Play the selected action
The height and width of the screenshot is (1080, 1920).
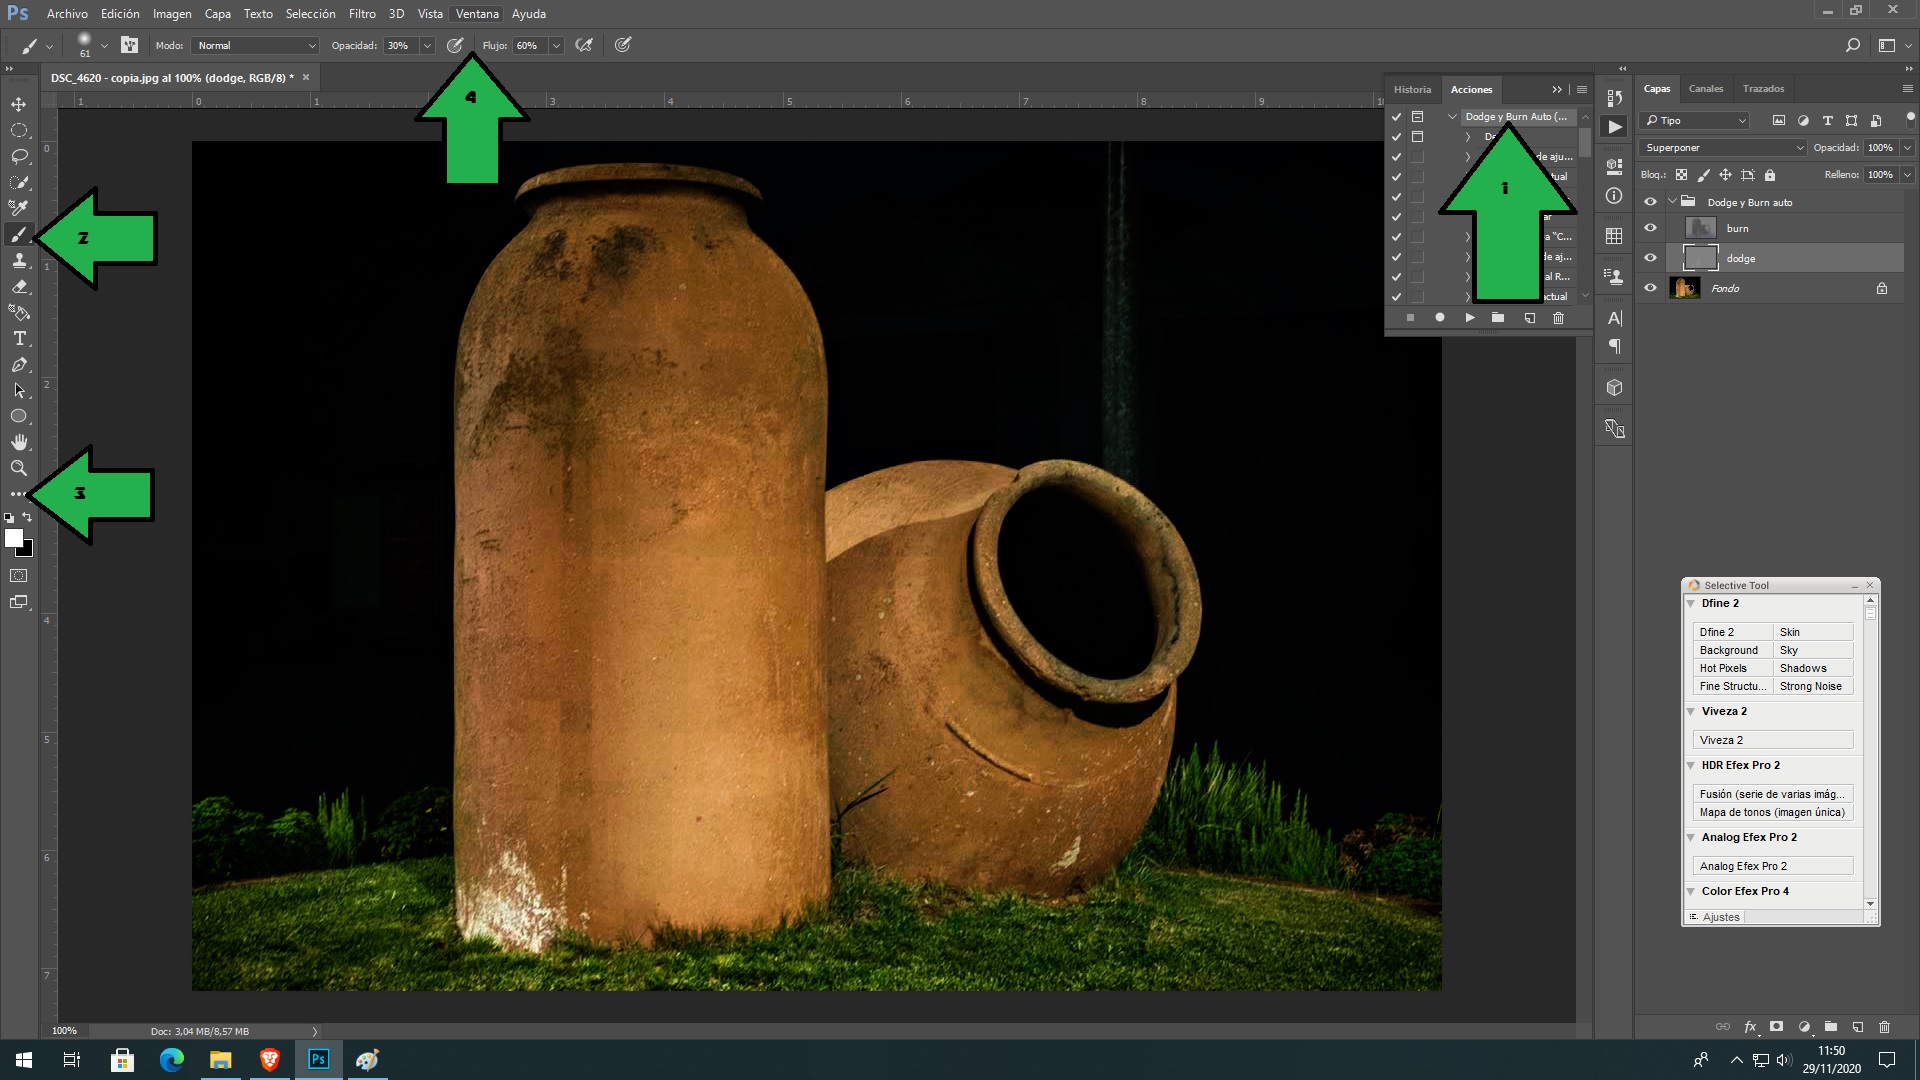pos(1470,318)
